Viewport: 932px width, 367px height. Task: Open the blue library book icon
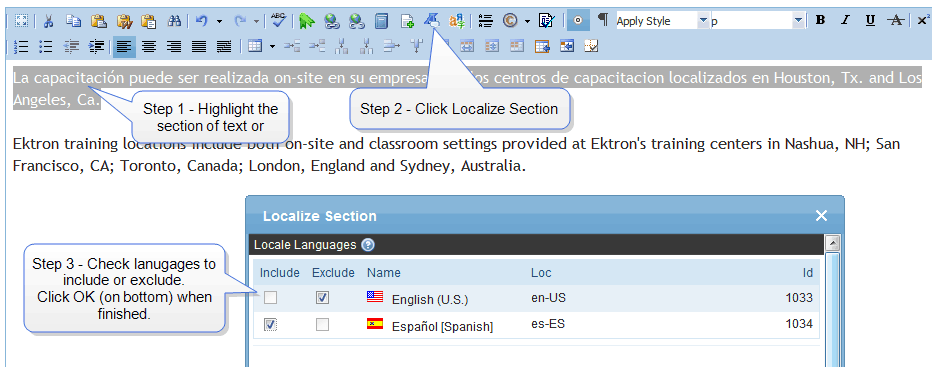381,21
